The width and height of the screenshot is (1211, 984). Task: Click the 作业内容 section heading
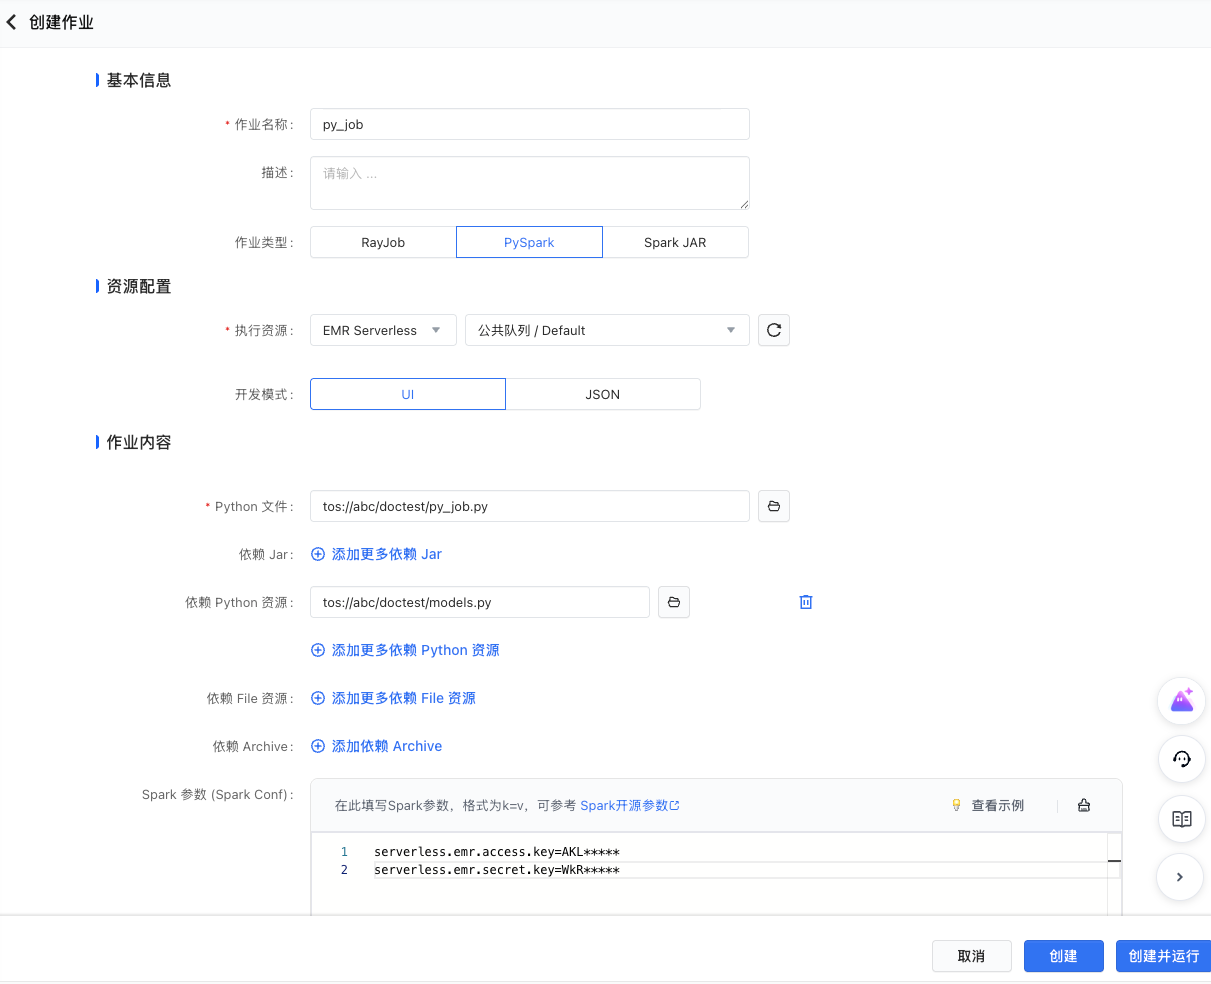(139, 442)
